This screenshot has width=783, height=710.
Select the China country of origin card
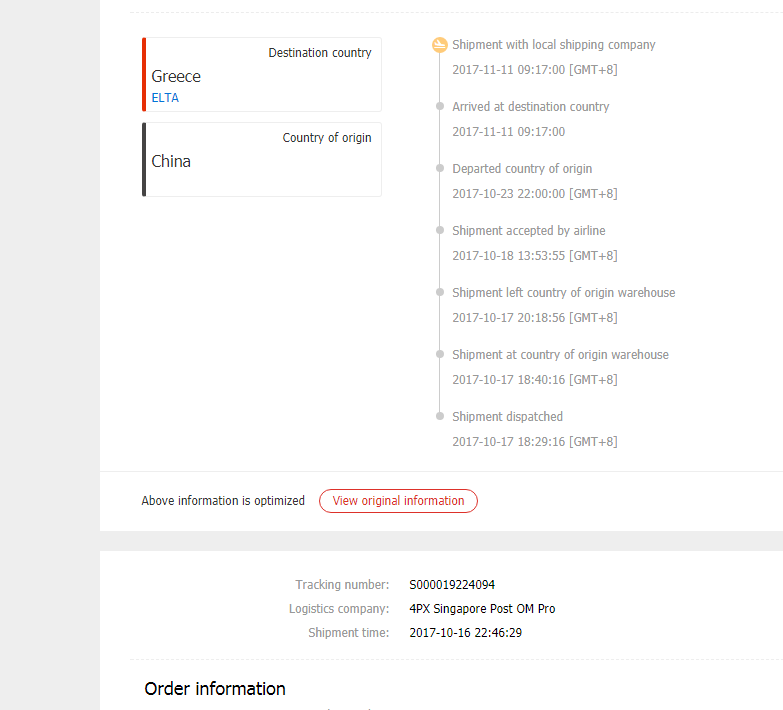coord(262,160)
